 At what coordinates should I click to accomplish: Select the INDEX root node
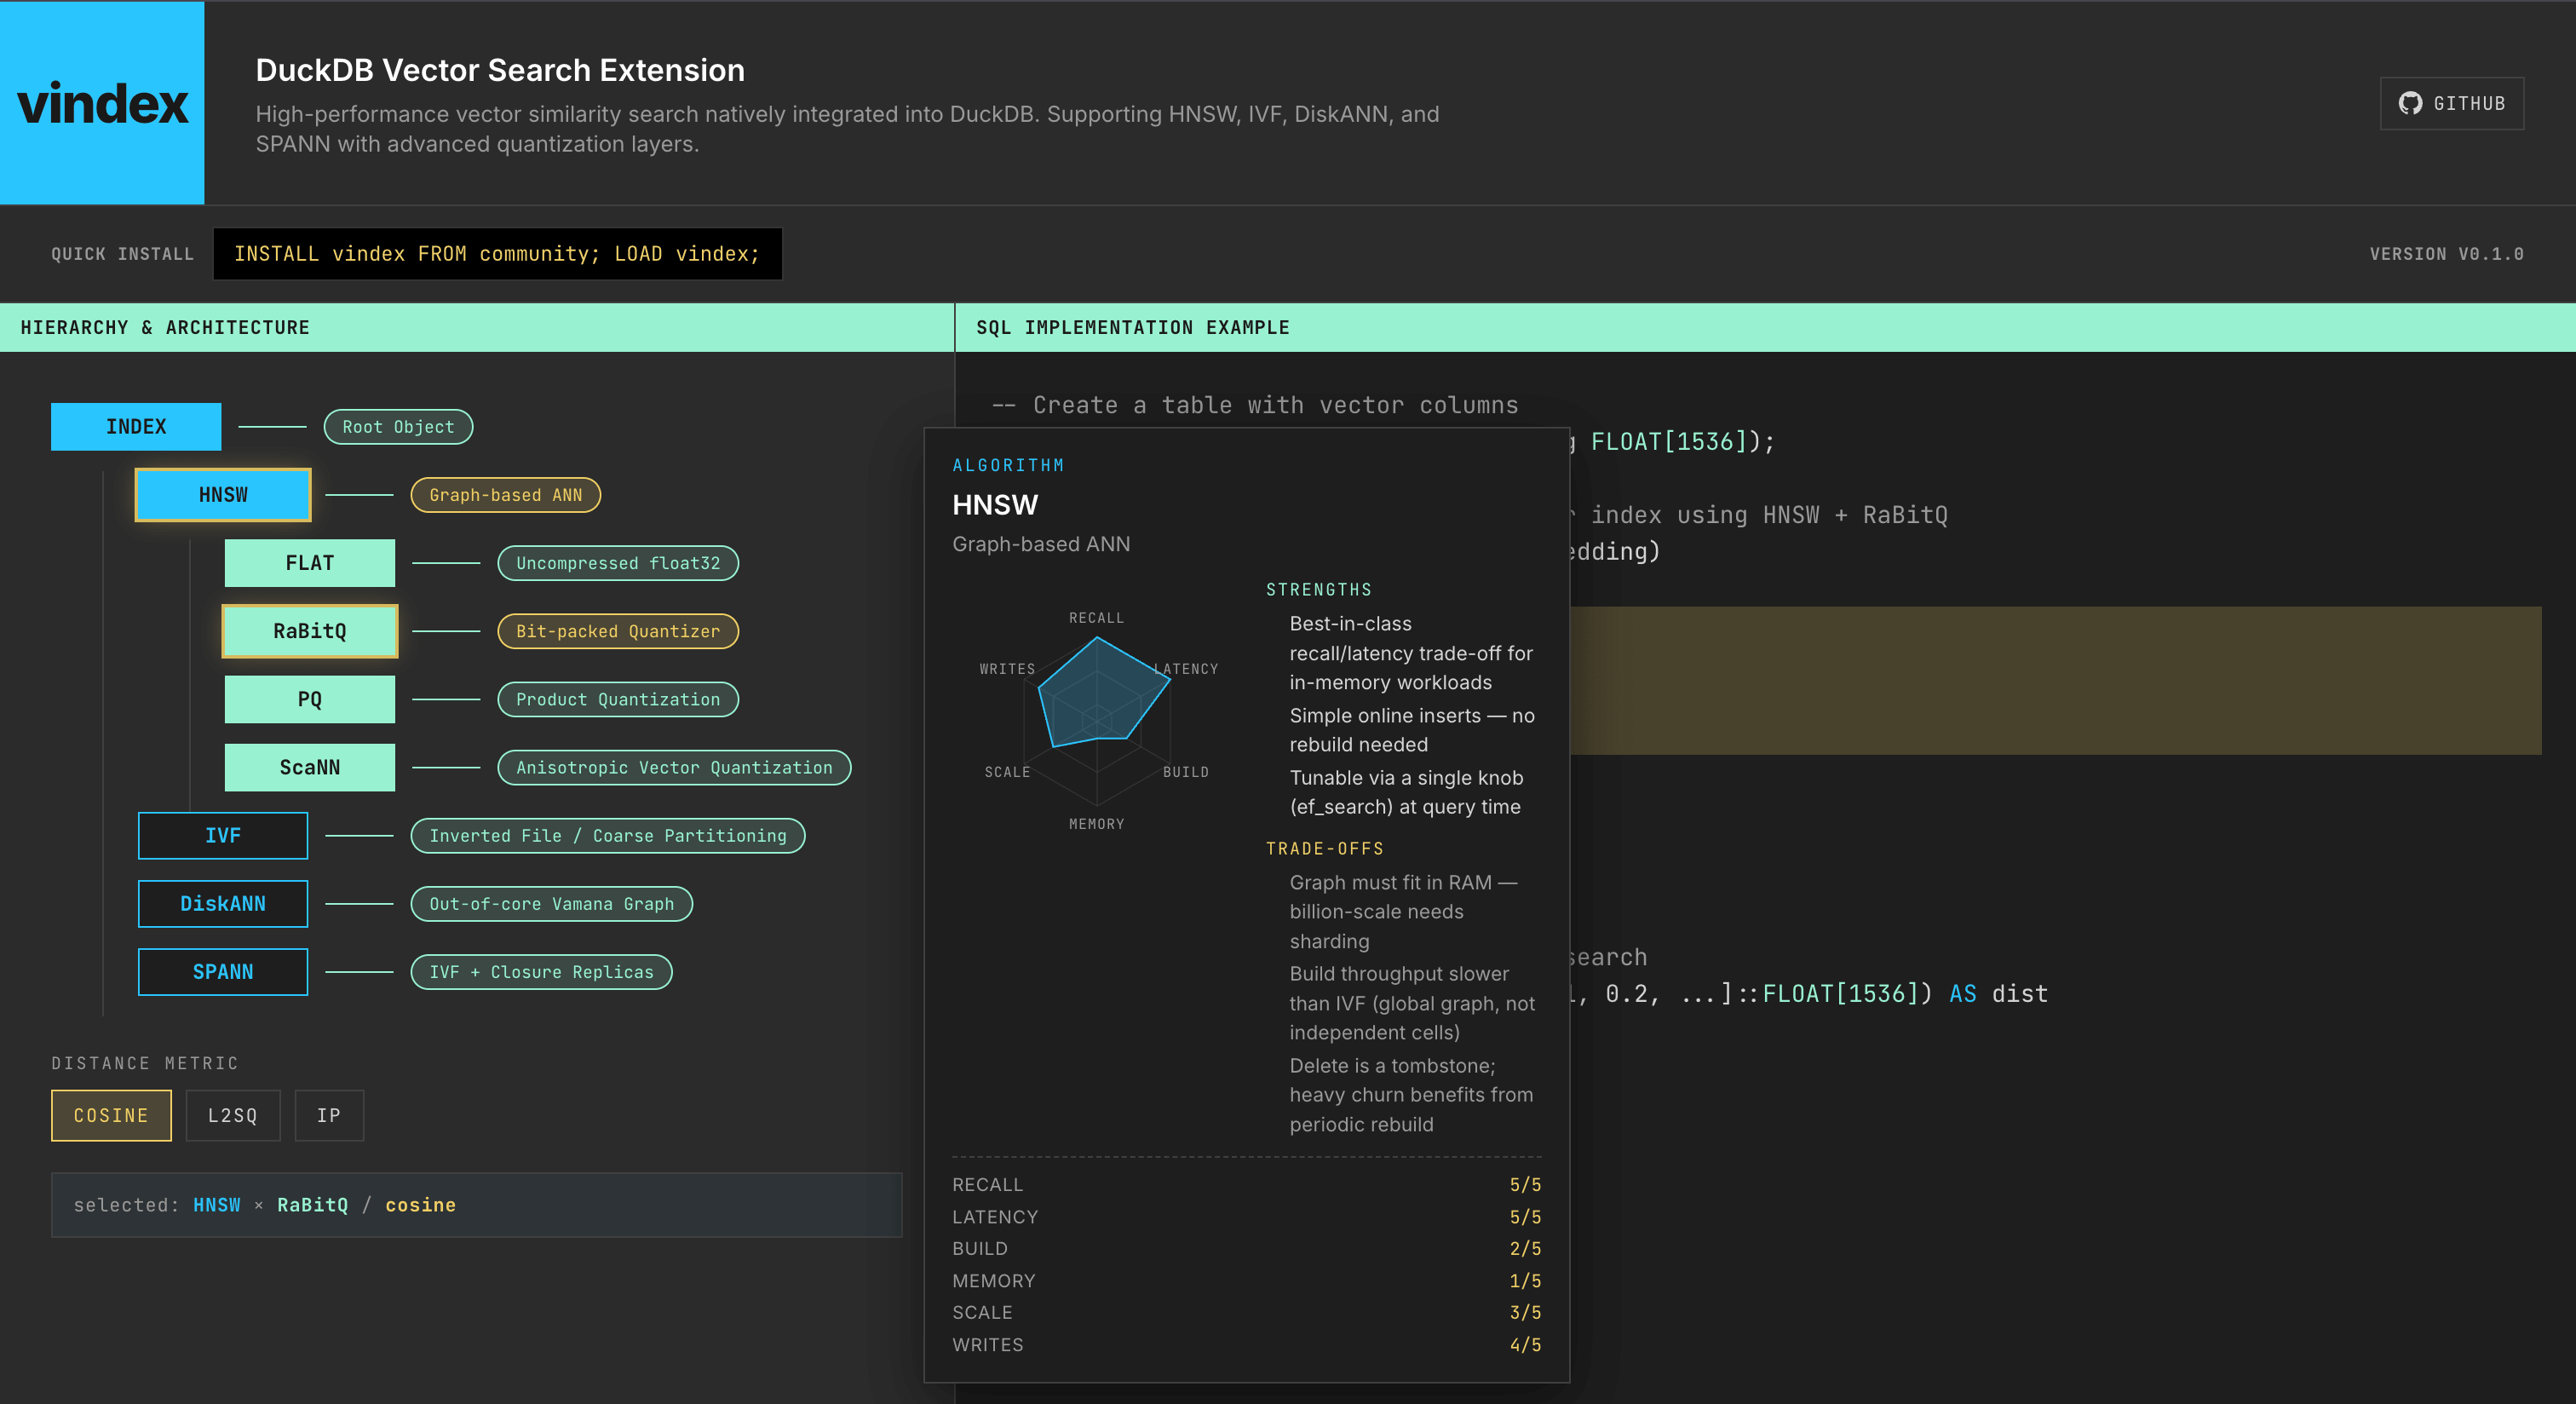point(136,426)
